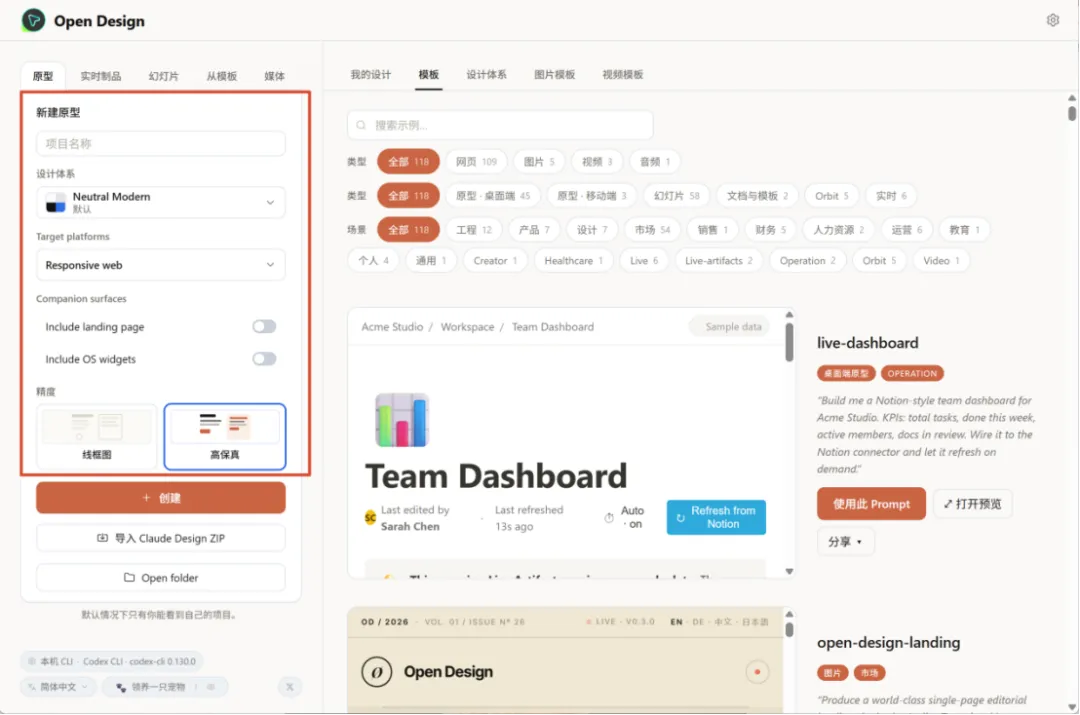
Task: Click 导入 Claude Design ZIP button
Action: 160,538
